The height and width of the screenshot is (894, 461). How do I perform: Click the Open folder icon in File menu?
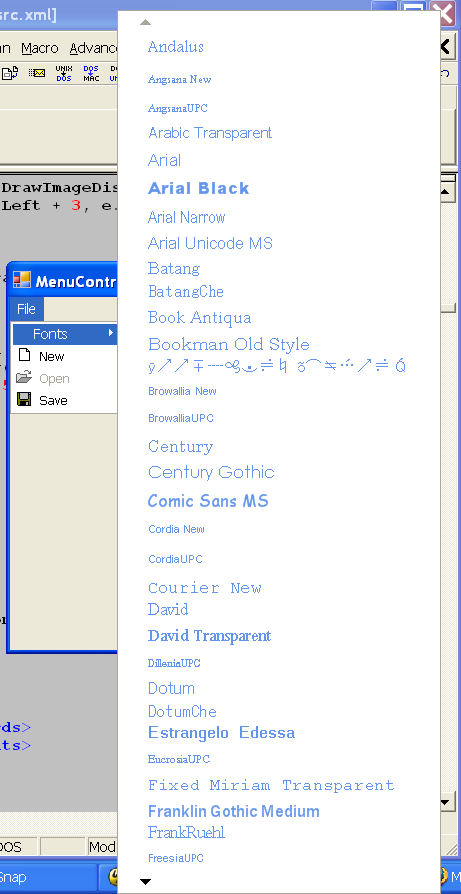pyautogui.click(x=24, y=377)
